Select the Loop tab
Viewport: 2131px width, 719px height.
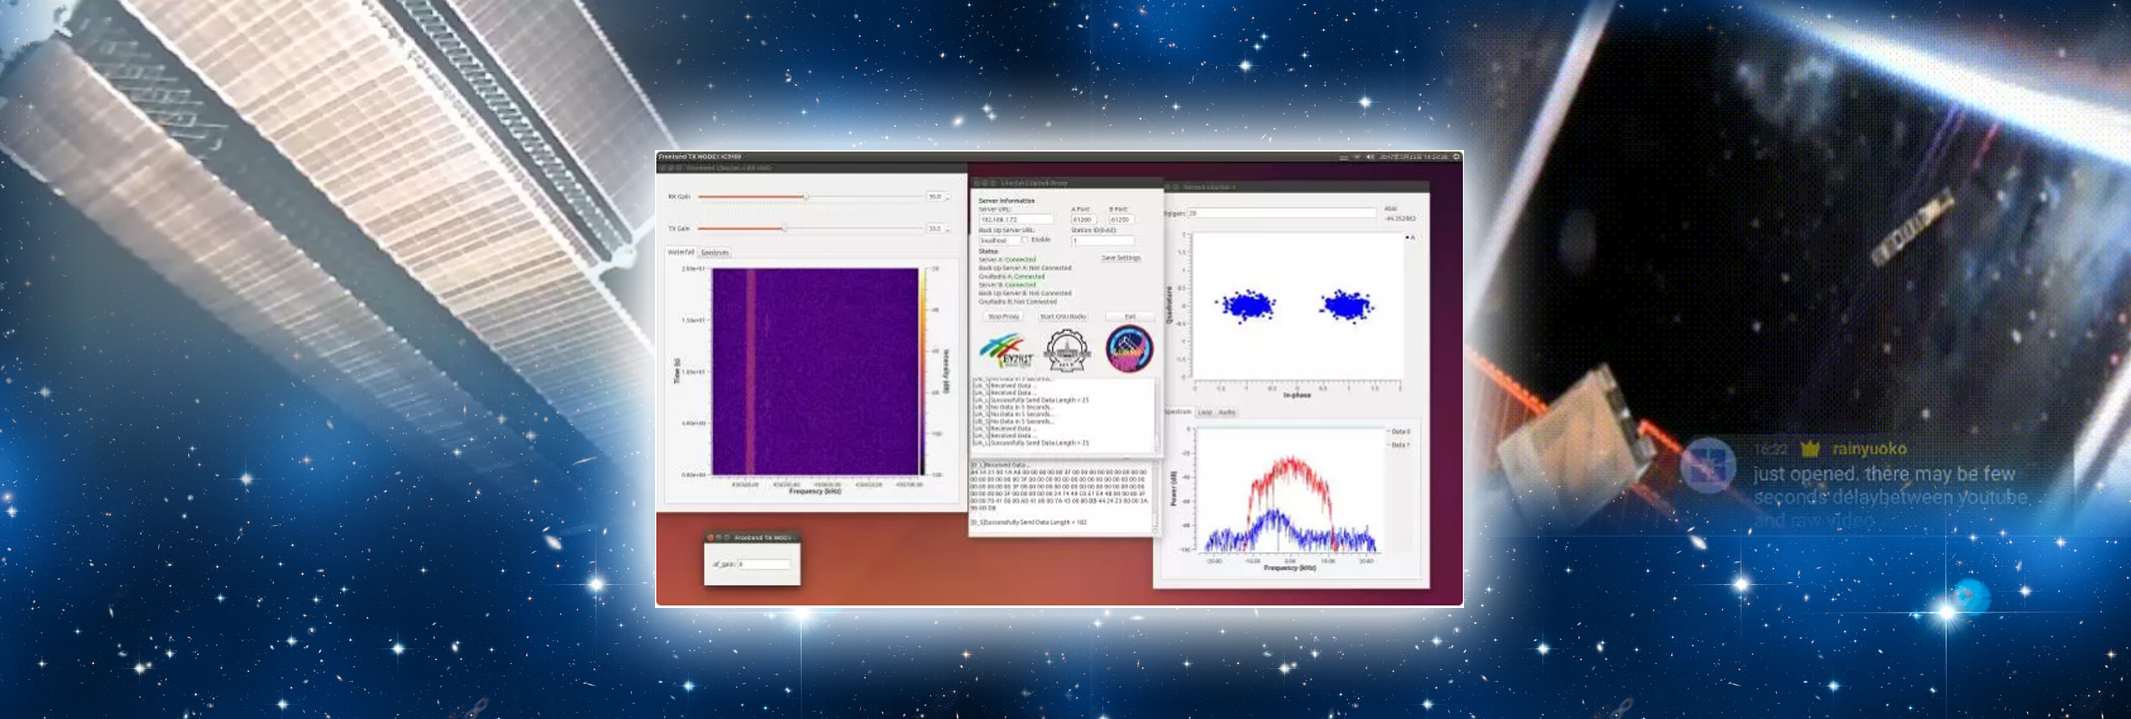(x=1205, y=412)
